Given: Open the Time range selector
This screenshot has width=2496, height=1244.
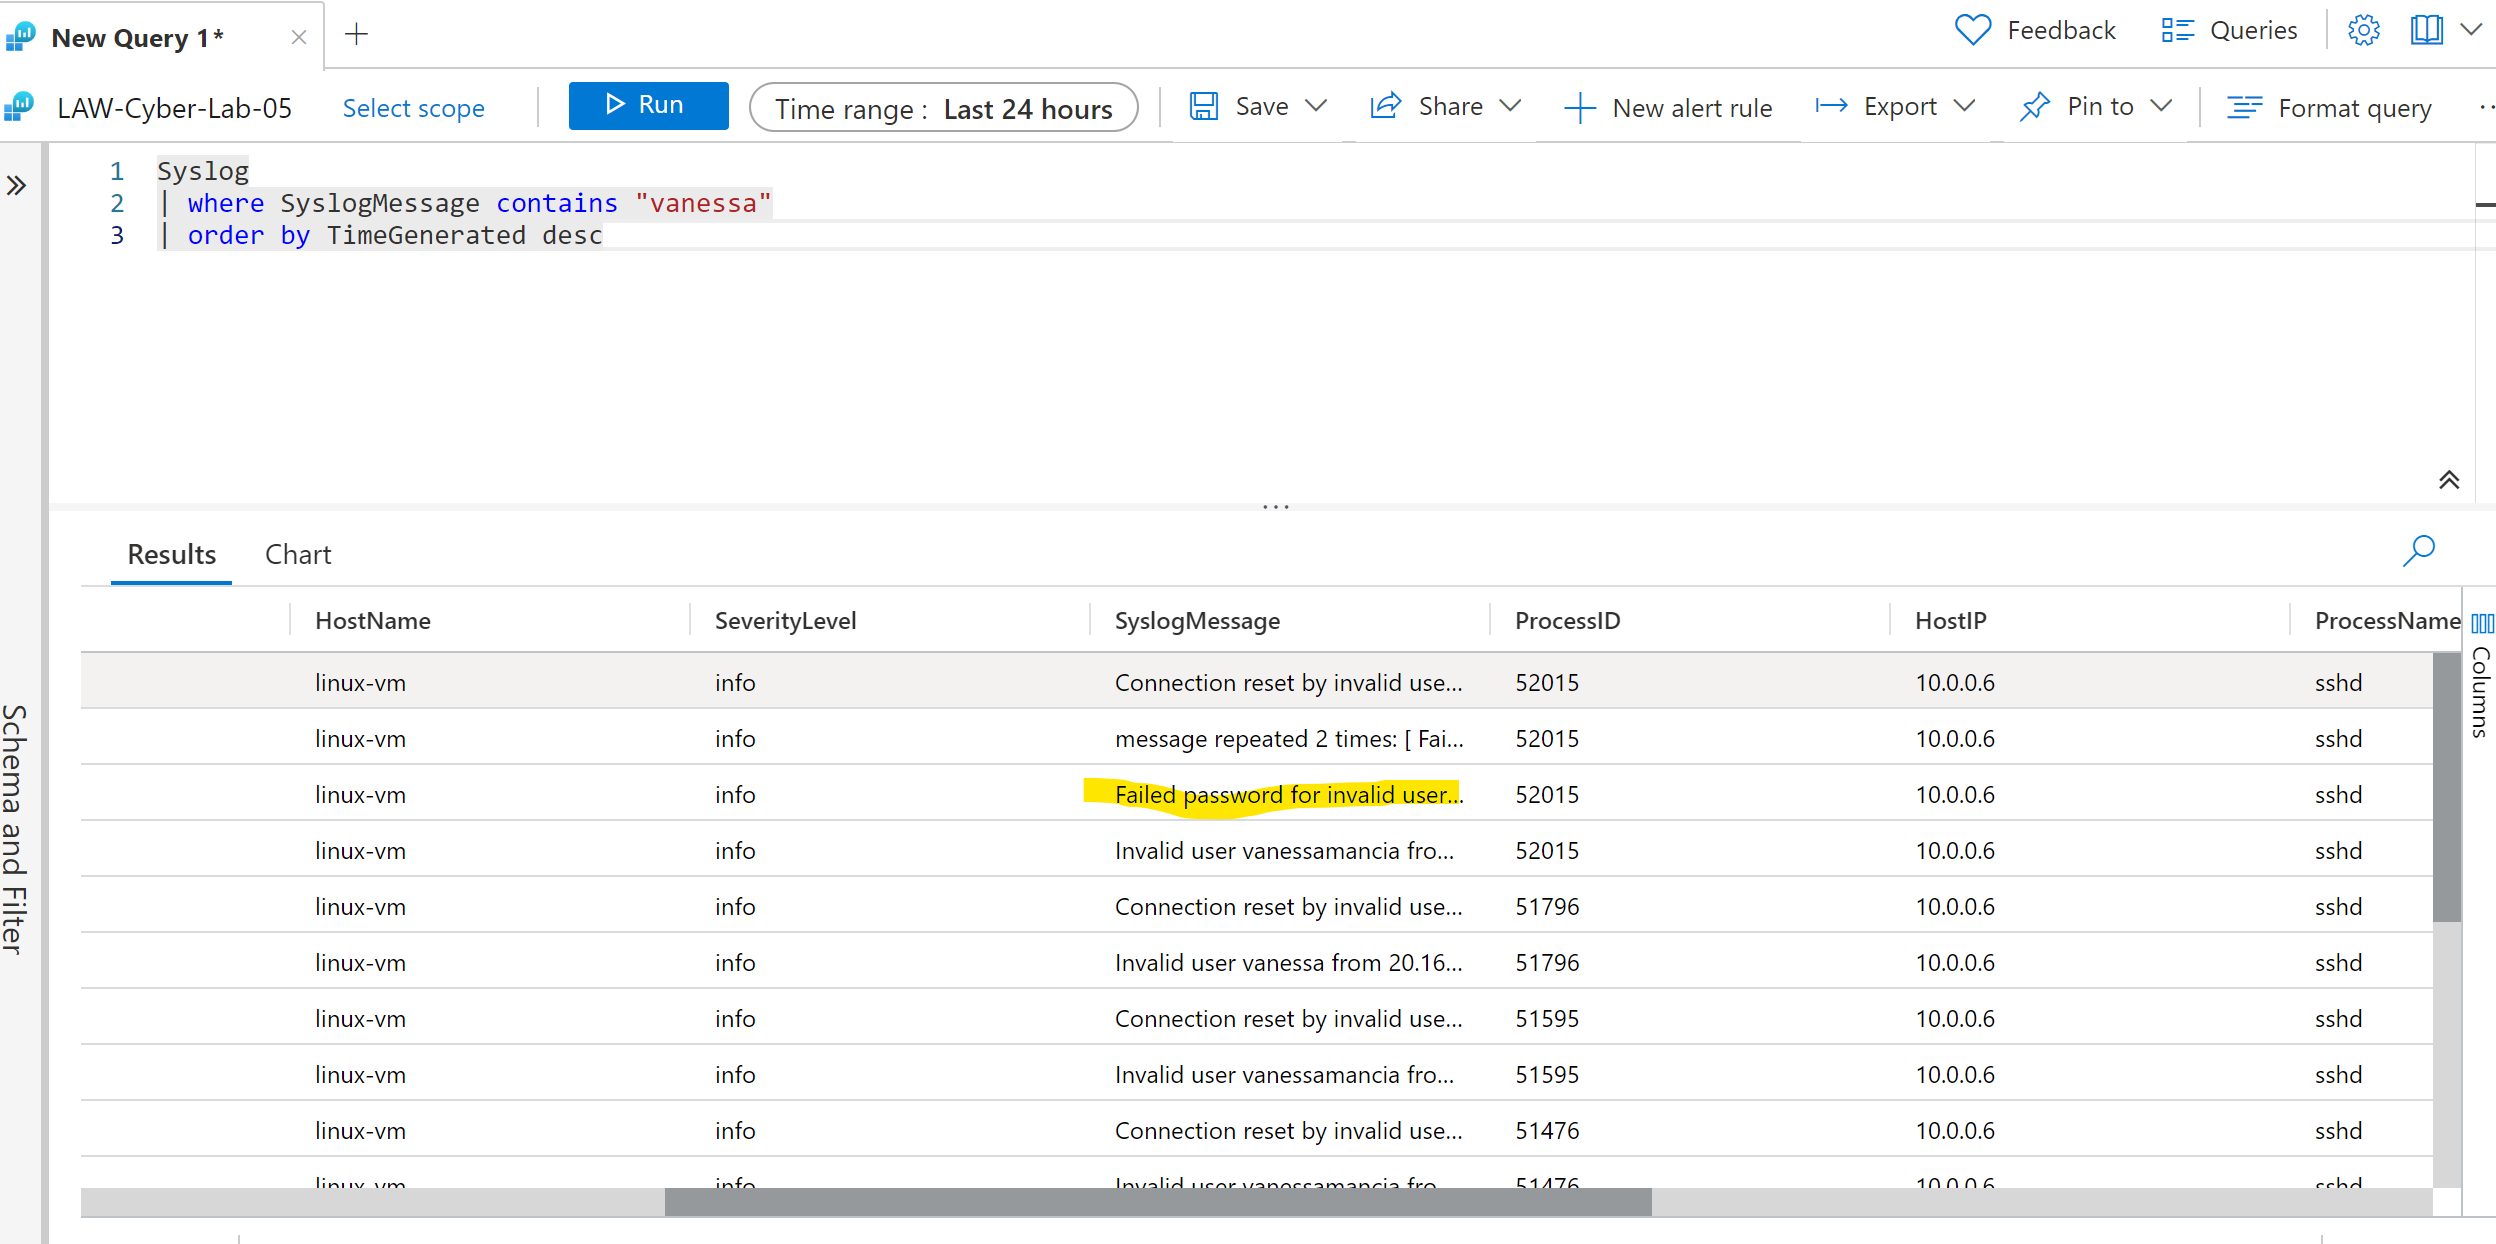Looking at the screenshot, I should click(x=943, y=108).
